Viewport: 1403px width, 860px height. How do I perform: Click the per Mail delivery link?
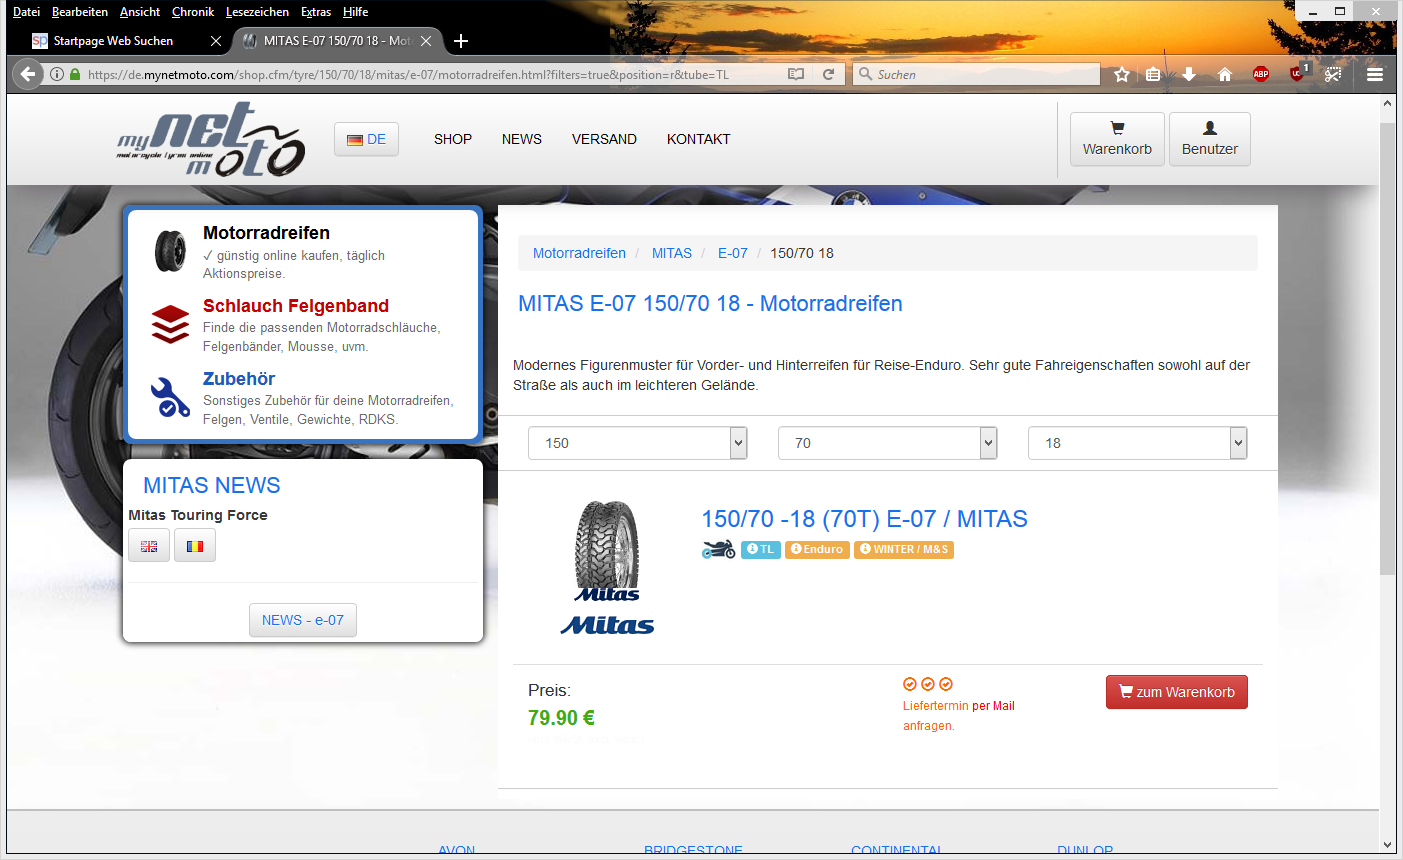(x=993, y=706)
